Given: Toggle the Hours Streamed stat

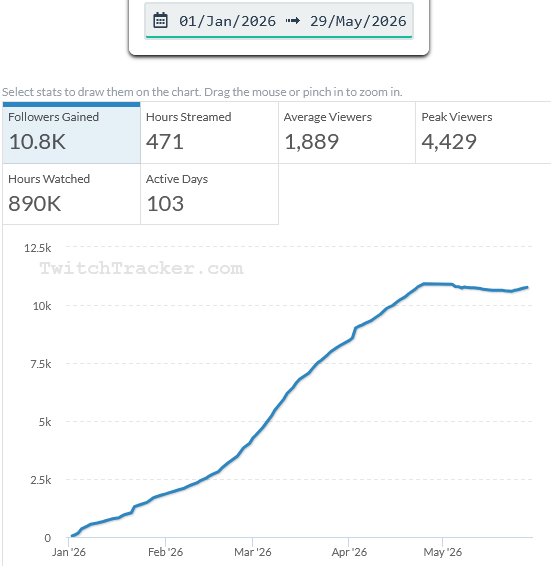Looking at the screenshot, I should [209, 132].
